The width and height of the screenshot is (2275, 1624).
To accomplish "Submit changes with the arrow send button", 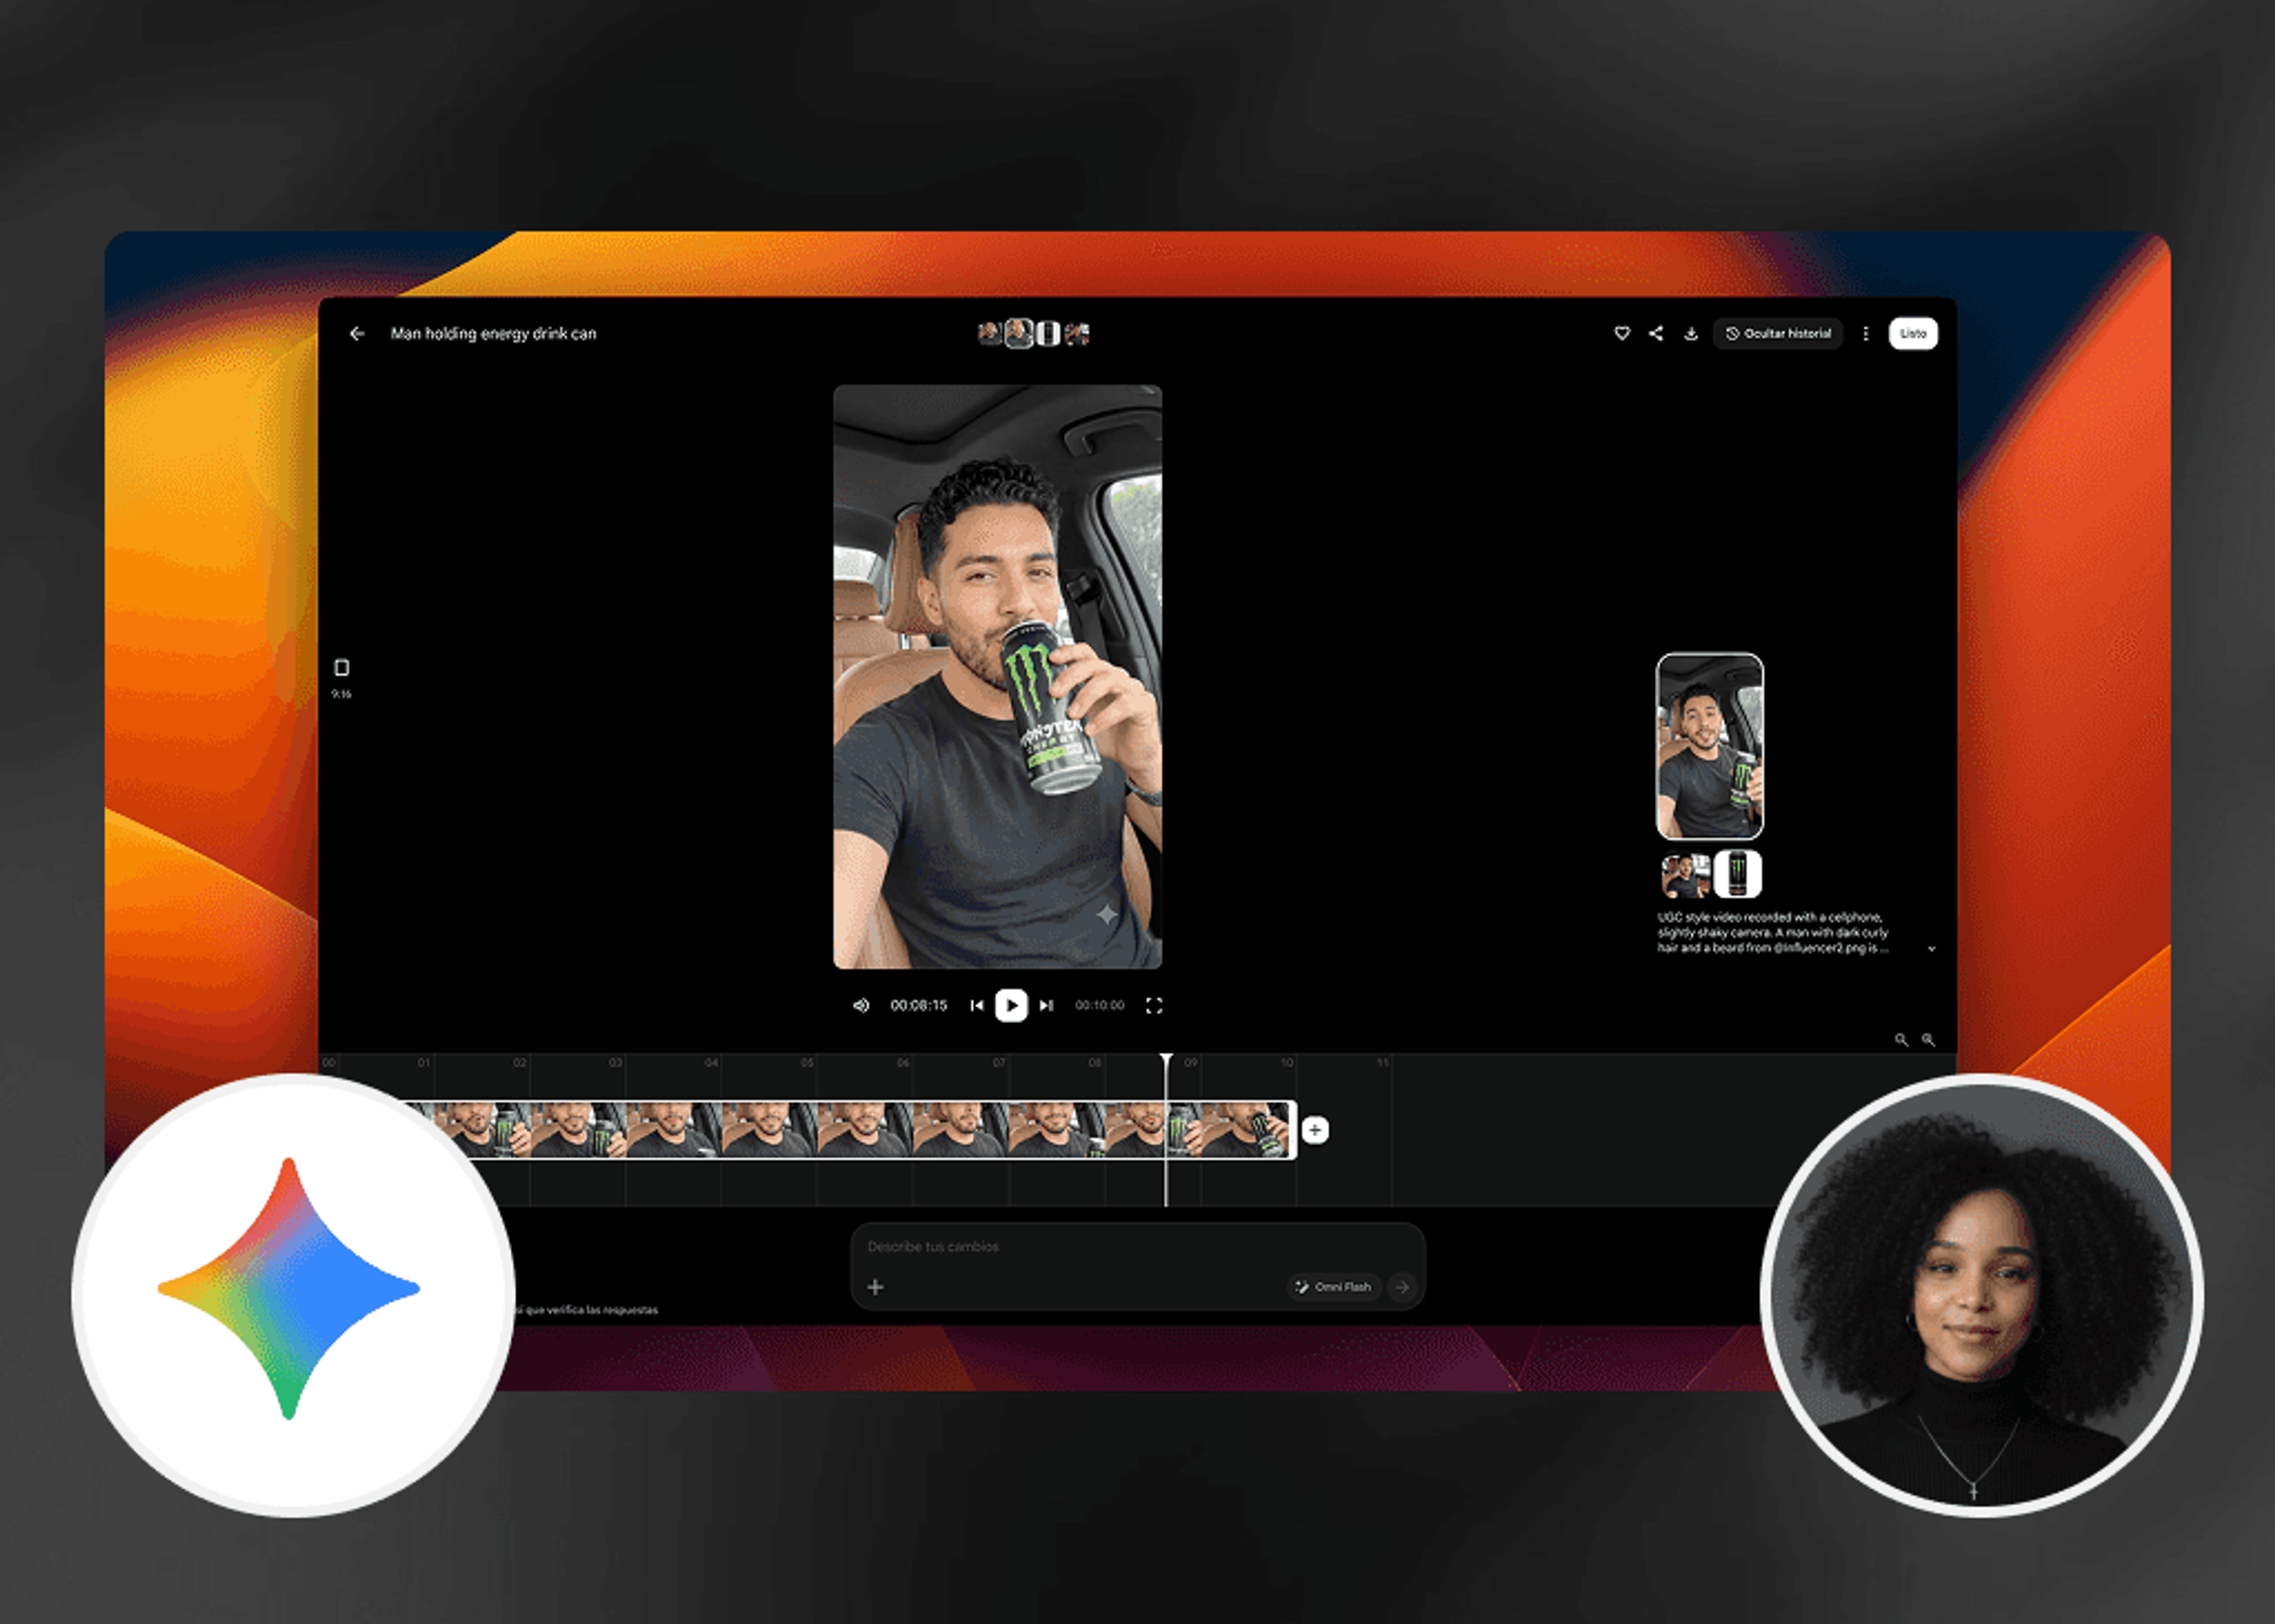I will (x=1402, y=1287).
